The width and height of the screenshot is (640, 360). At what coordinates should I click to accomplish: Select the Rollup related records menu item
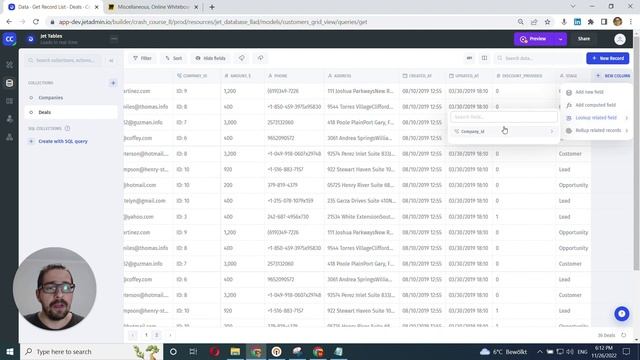(596, 131)
